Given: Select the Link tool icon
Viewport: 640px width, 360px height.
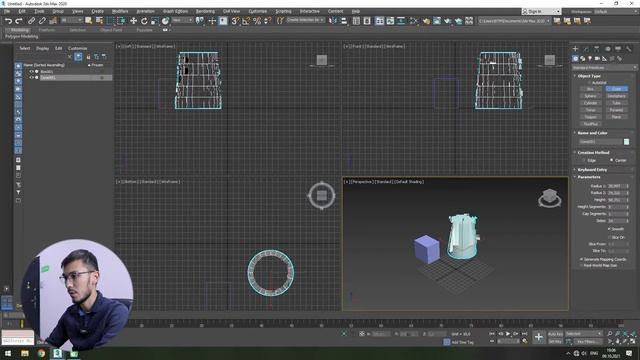Looking at the screenshot, I should (31, 21).
